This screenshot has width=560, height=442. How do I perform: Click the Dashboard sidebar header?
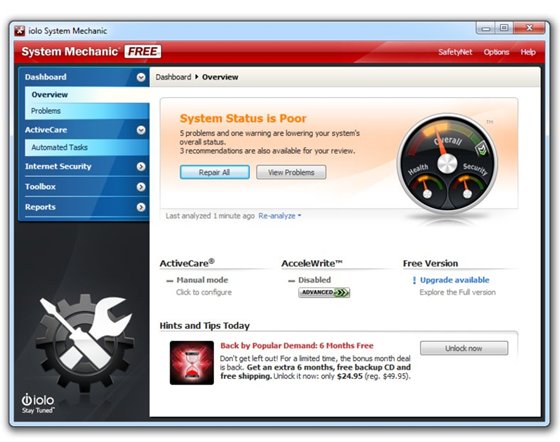coord(84,77)
